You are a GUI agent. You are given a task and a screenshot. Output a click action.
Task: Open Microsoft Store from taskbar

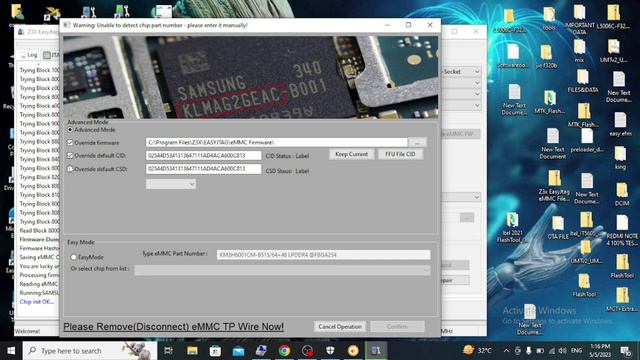coord(215,351)
